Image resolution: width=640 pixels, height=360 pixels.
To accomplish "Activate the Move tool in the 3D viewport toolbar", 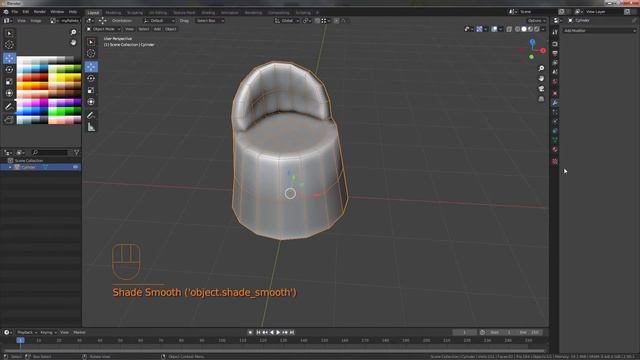I will click(91, 67).
